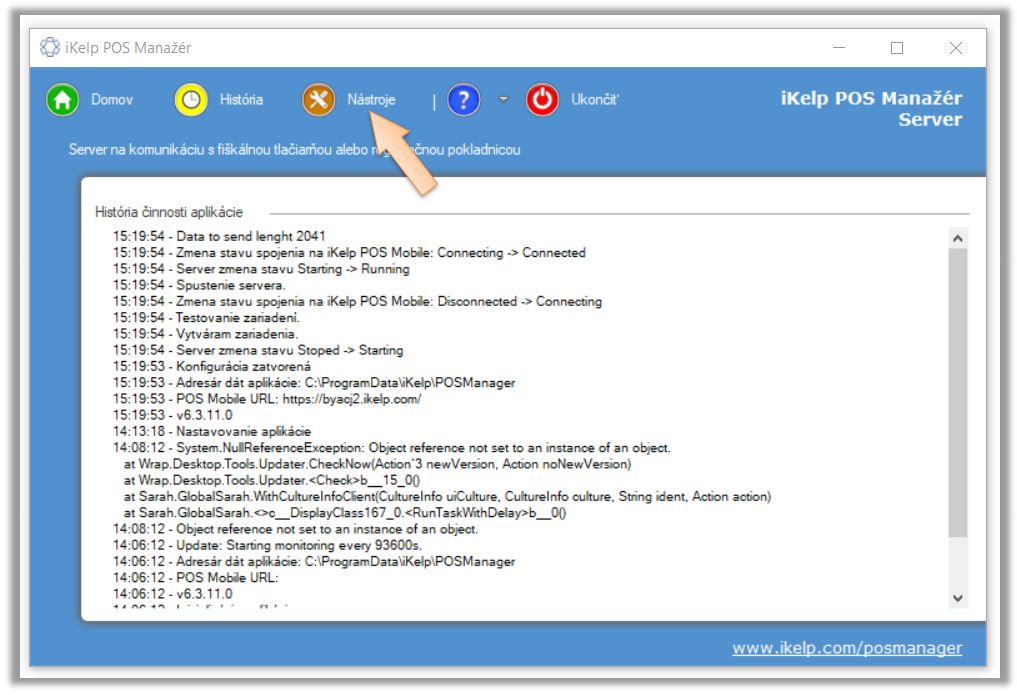This screenshot has width=1017, height=695.
Task: Click the Ukončiť text label
Action: tap(595, 100)
